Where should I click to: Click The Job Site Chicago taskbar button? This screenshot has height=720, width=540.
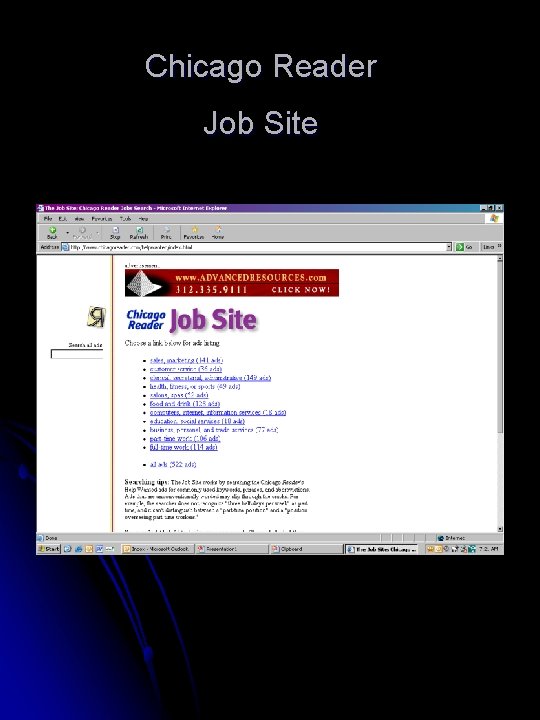pyautogui.click(x=382, y=549)
